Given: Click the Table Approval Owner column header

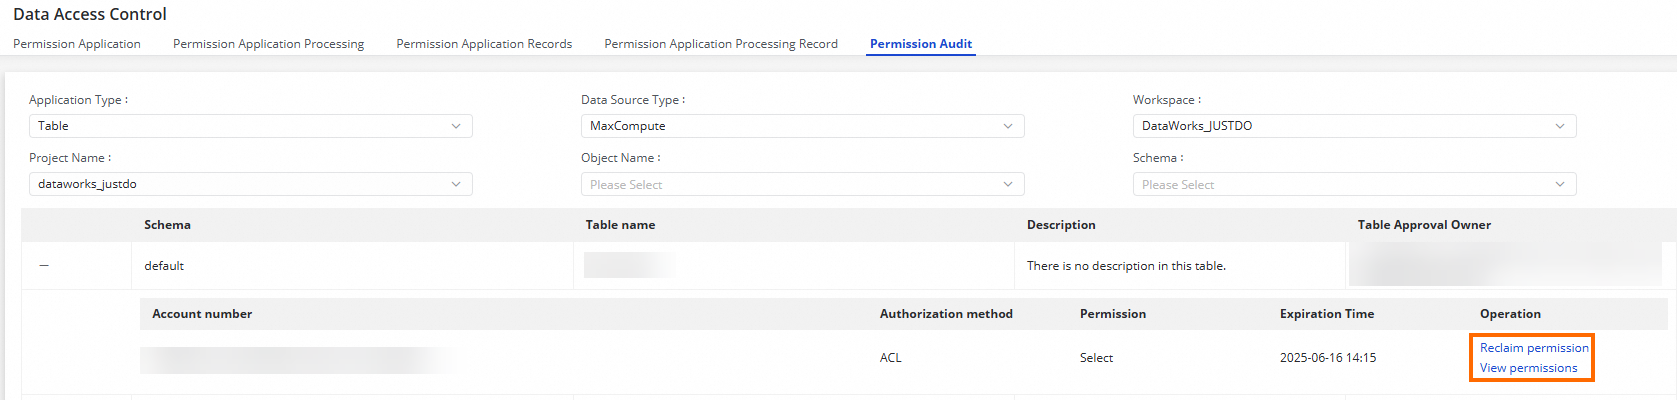Looking at the screenshot, I should click(x=1424, y=225).
